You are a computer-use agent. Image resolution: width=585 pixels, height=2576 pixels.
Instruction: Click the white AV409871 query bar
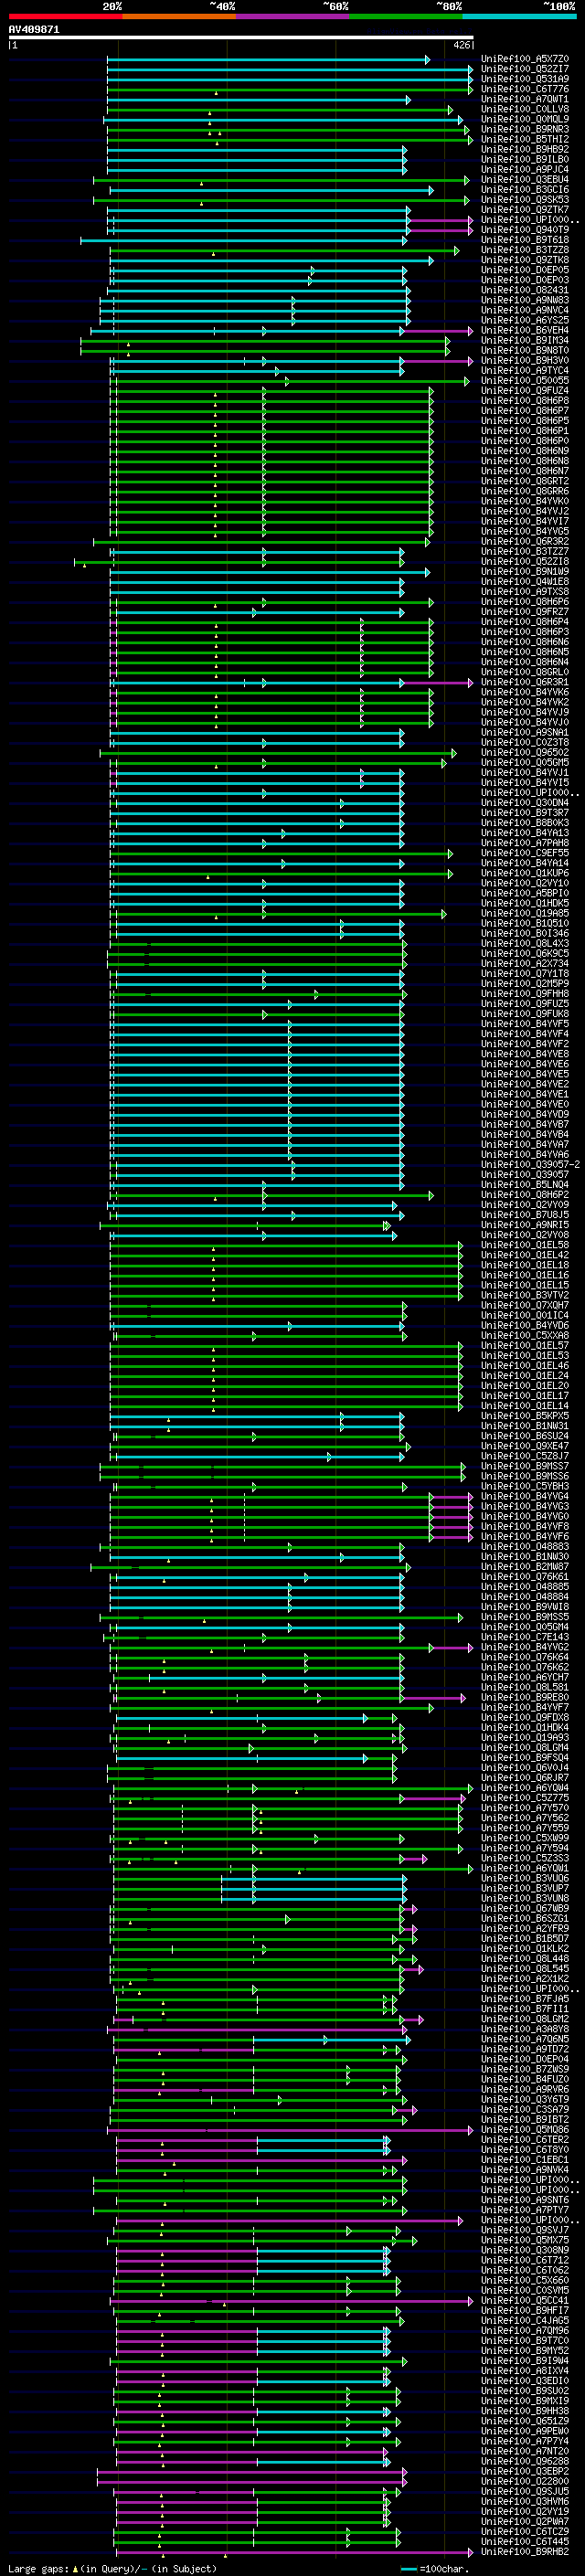[241, 37]
